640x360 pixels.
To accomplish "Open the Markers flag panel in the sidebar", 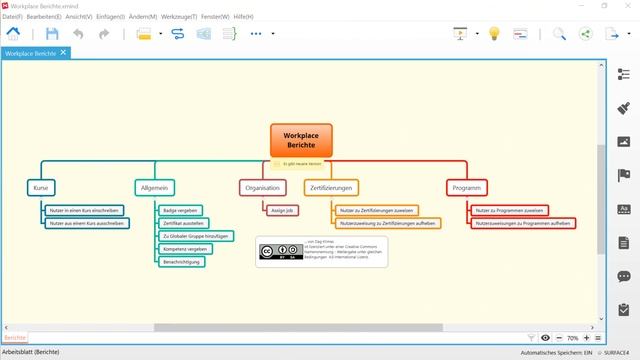I will pyautogui.click(x=624, y=176).
